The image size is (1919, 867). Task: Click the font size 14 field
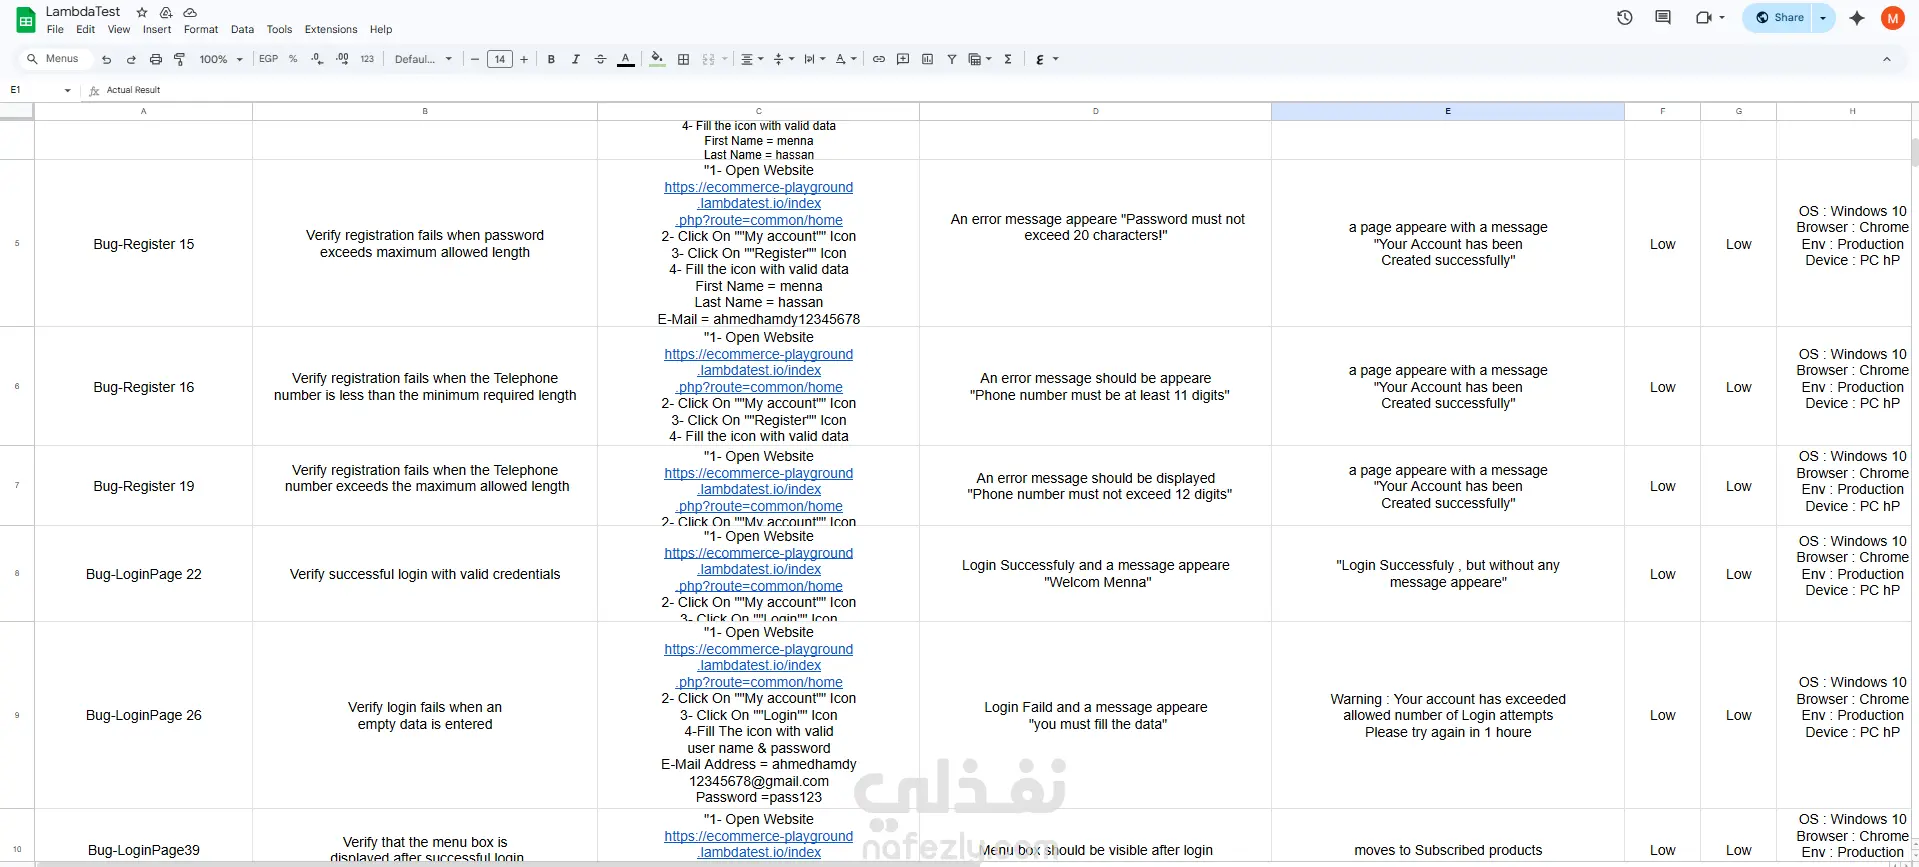(500, 59)
